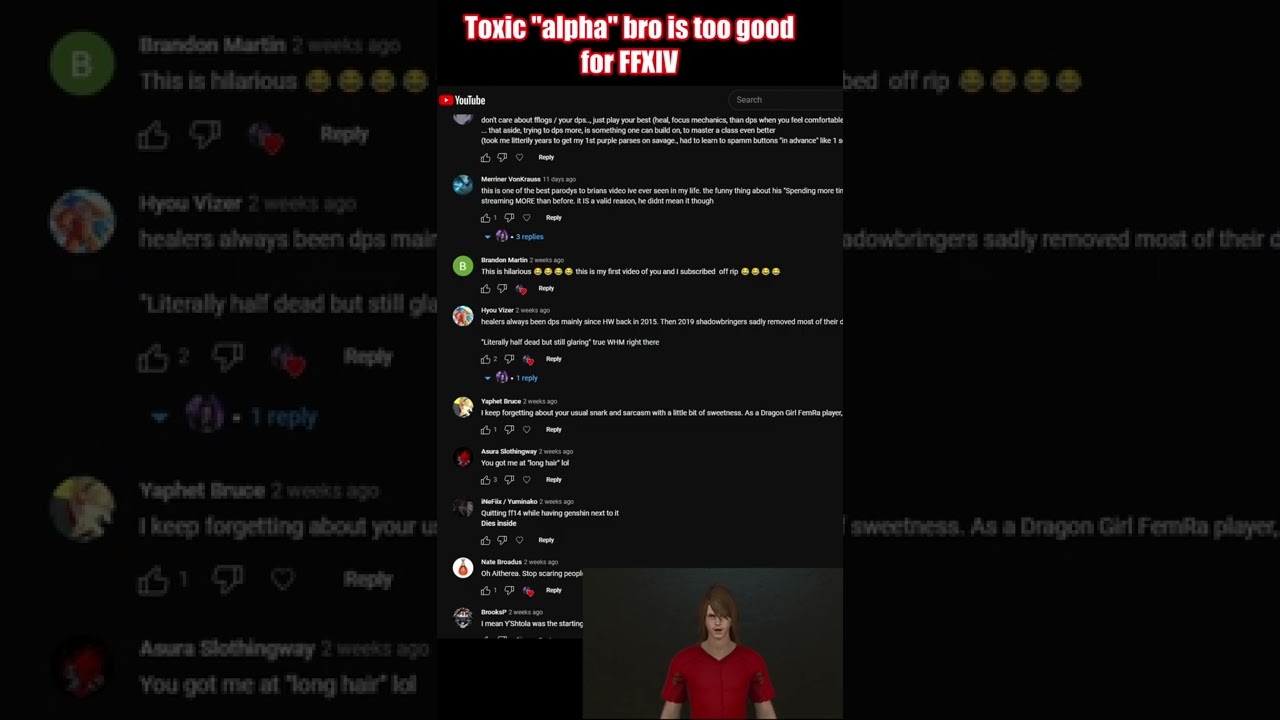Open Hyou Vizer's channel via name
Viewport: 1280px width, 720px height.
[497, 310]
